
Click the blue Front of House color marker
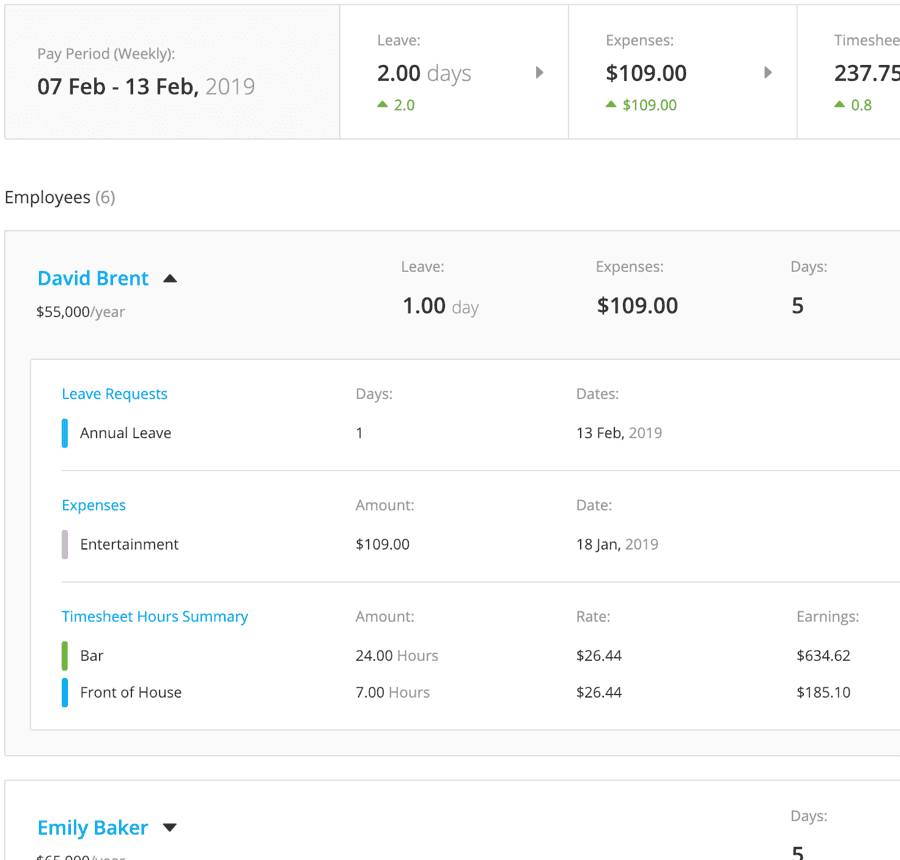click(65, 692)
